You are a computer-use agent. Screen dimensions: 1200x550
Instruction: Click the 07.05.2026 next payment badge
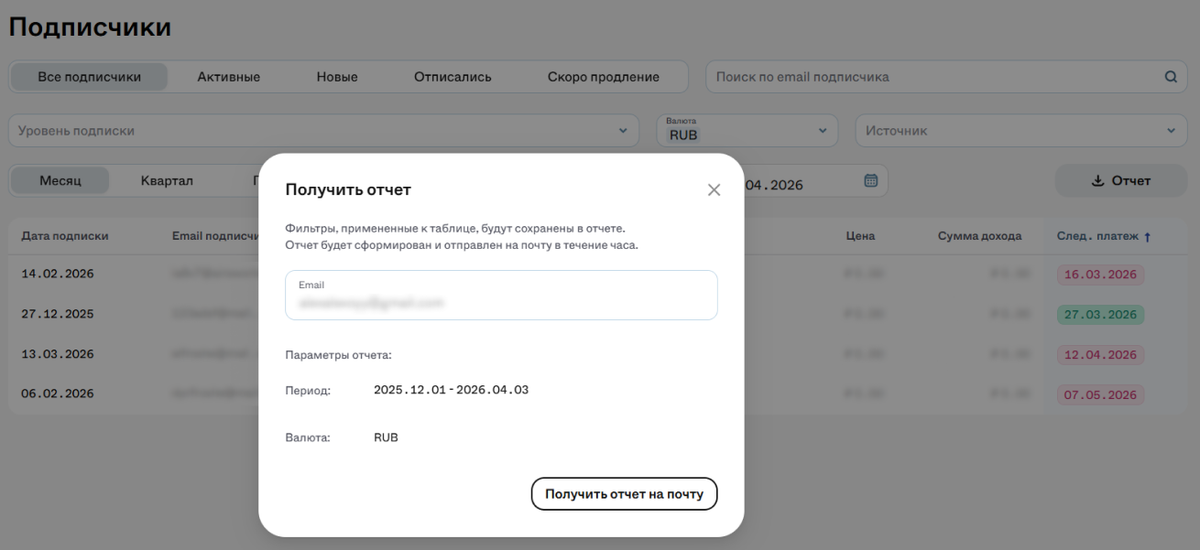[1101, 395]
